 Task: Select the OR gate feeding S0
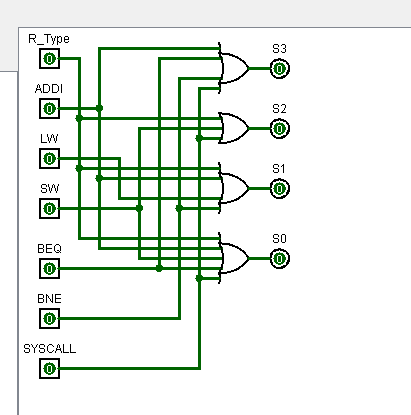click(233, 258)
